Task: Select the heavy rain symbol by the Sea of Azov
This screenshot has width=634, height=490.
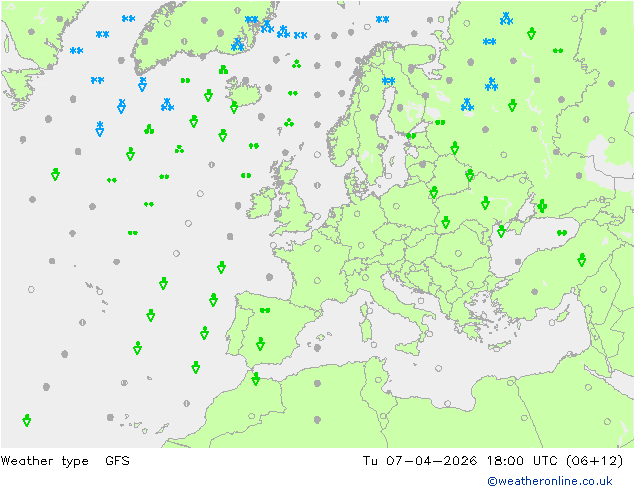Action: [542, 206]
